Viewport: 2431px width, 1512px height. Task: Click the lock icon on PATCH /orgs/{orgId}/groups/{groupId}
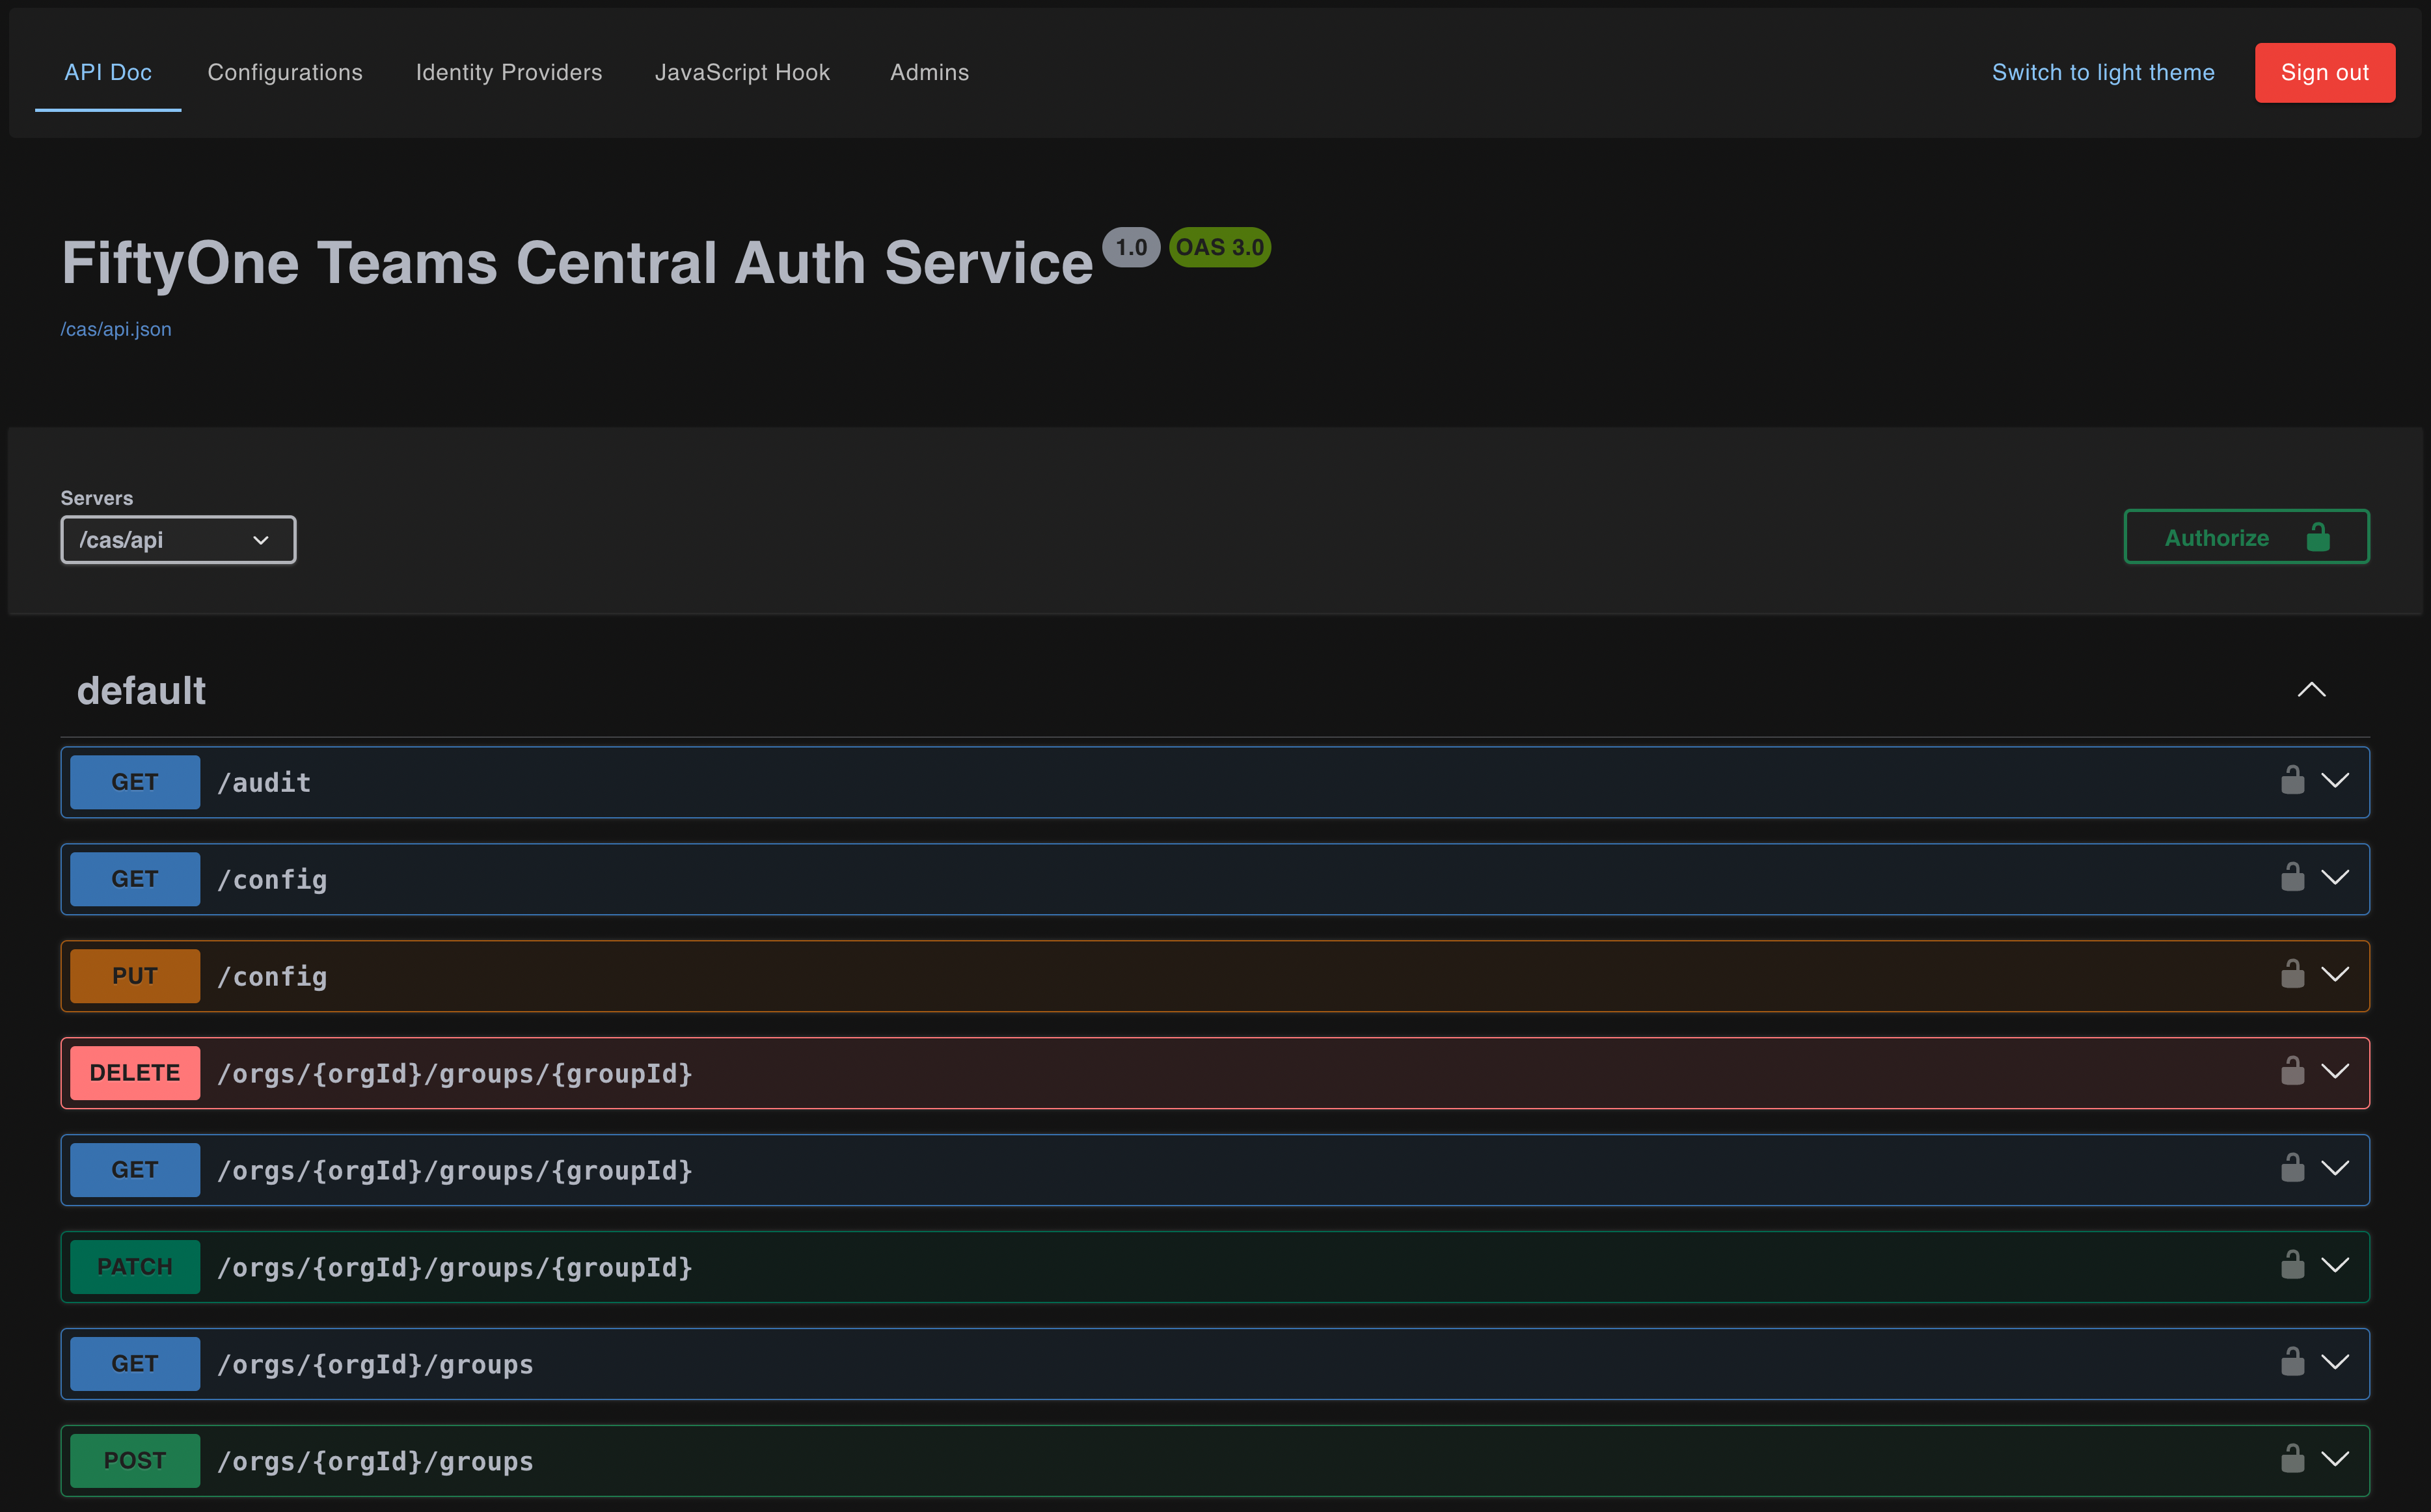[x=2293, y=1265]
